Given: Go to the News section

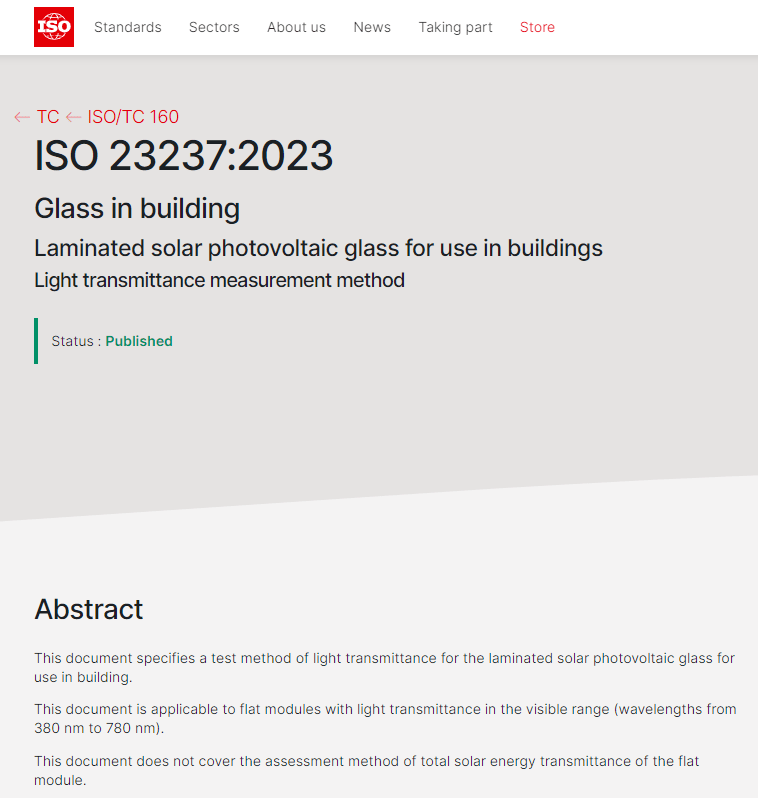Looking at the screenshot, I should point(372,27).
